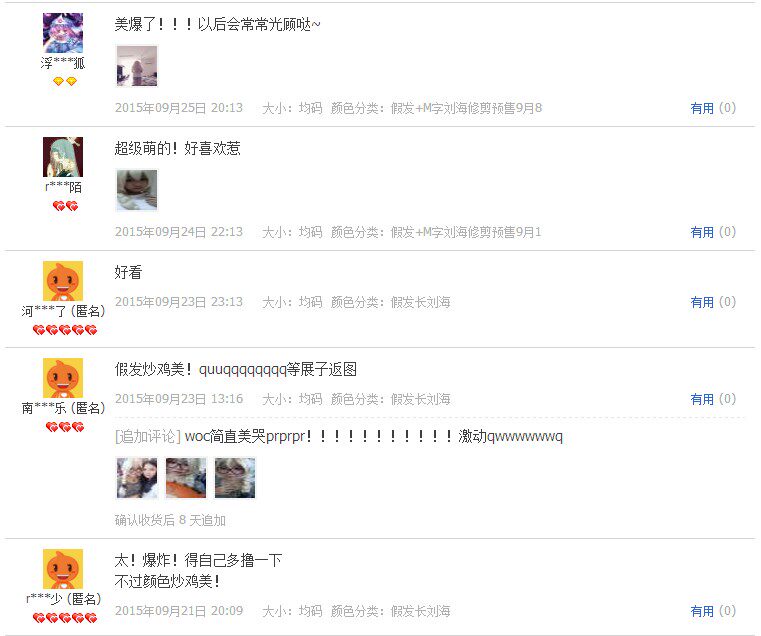Mark 09月24日 review as 有用

(702, 232)
